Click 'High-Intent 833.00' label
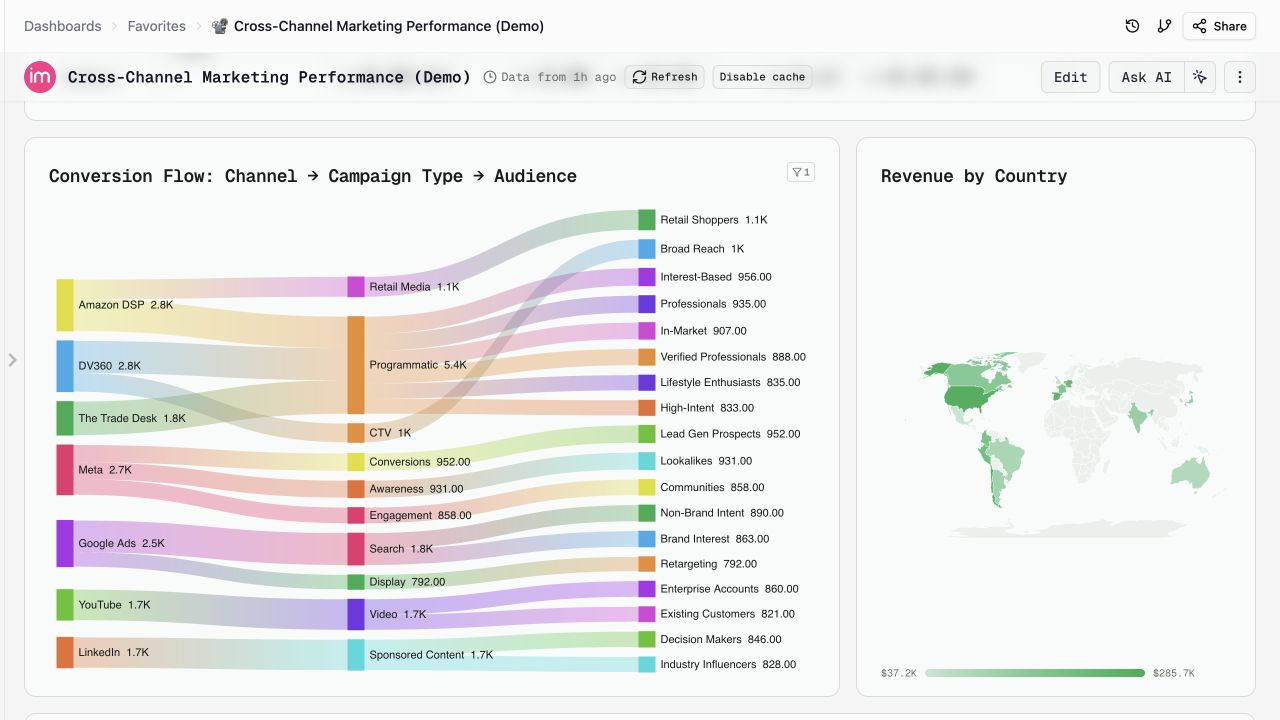 click(x=707, y=408)
